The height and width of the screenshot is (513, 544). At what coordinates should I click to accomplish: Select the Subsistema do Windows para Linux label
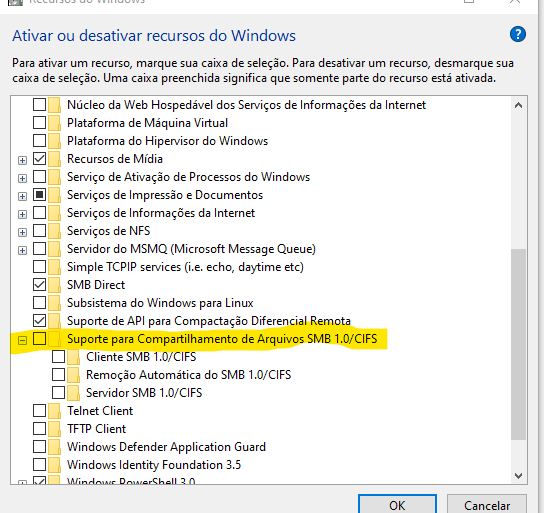(x=160, y=303)
